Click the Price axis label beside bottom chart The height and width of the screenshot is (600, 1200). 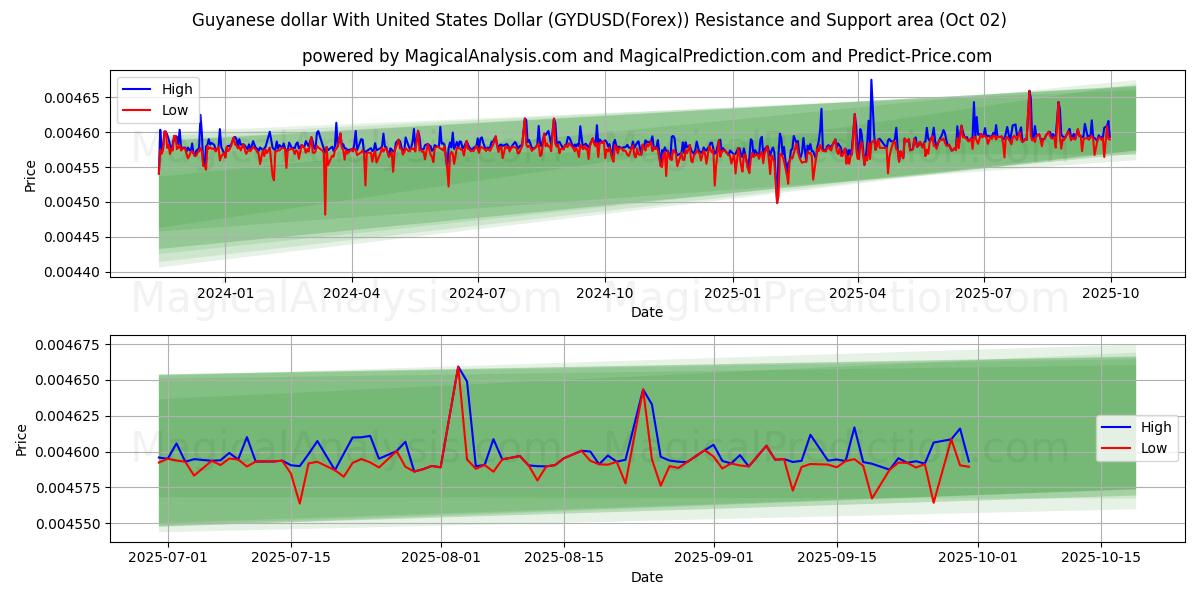(22, 439)
